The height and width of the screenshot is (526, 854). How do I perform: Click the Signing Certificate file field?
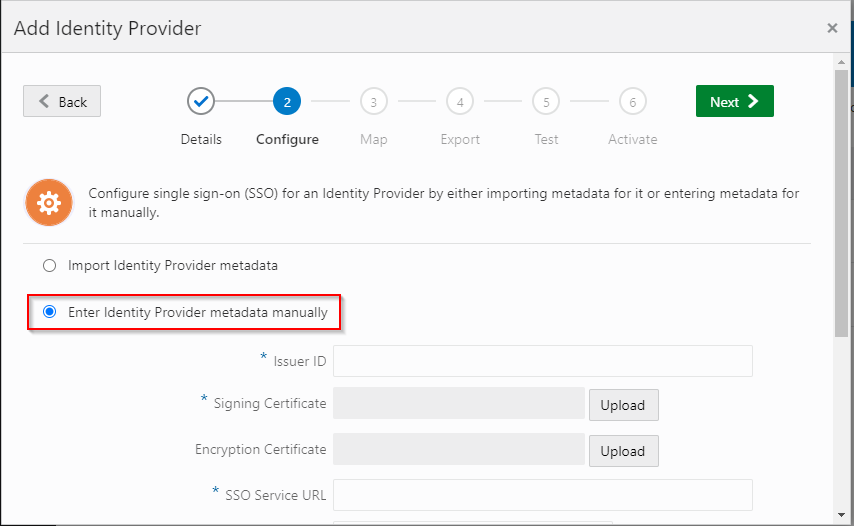tap(458, 404)
